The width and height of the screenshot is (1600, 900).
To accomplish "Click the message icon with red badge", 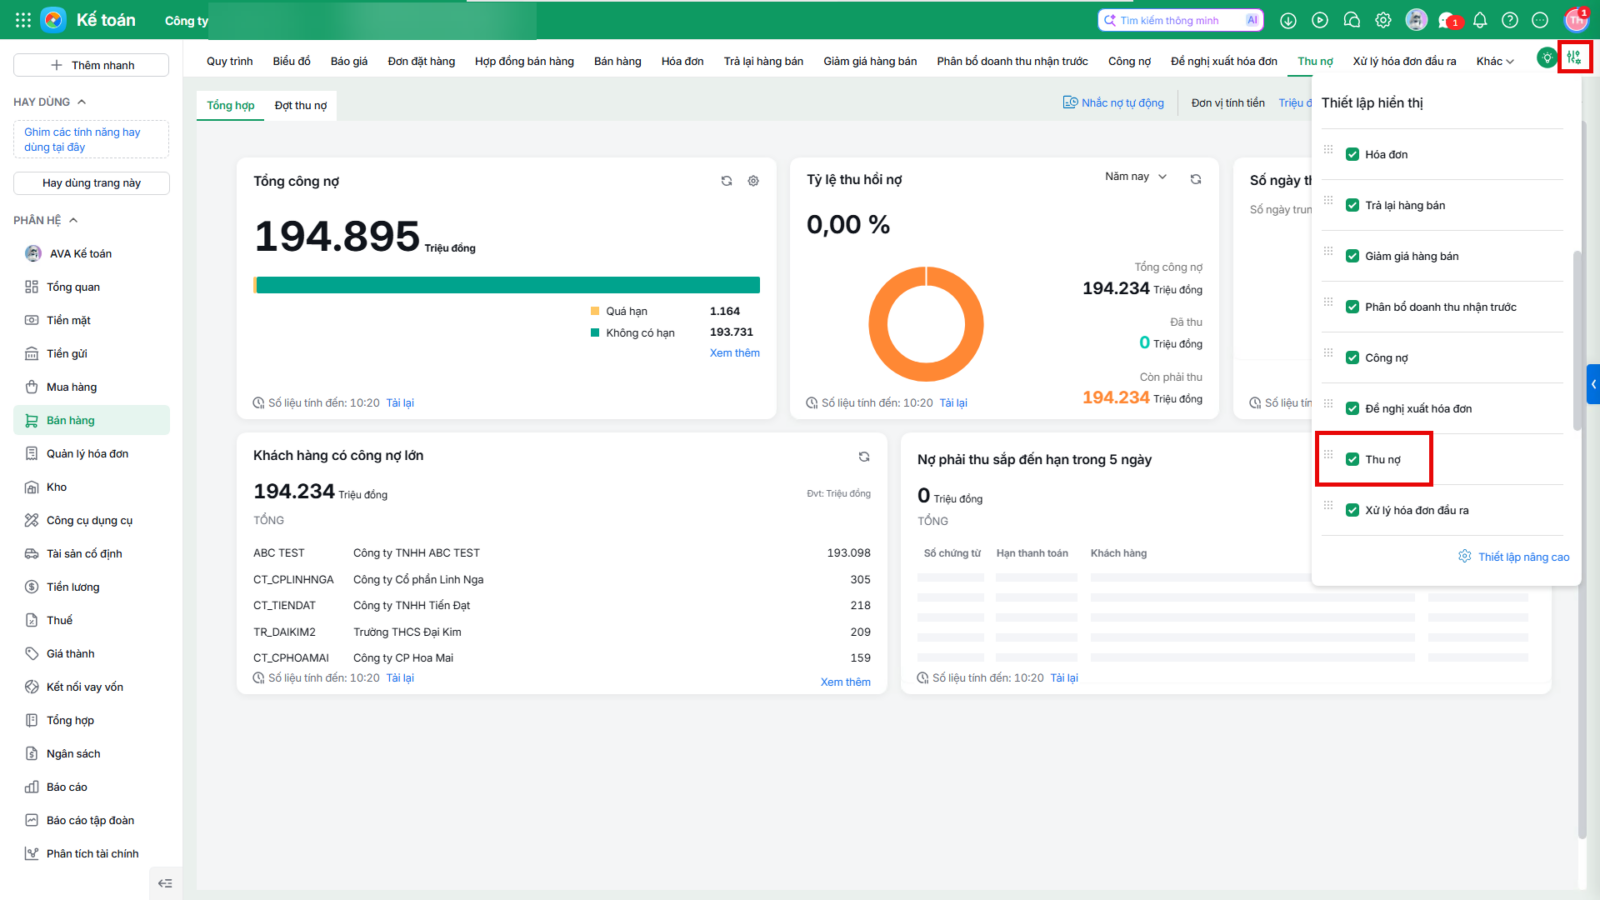I will coord(1448,20).
